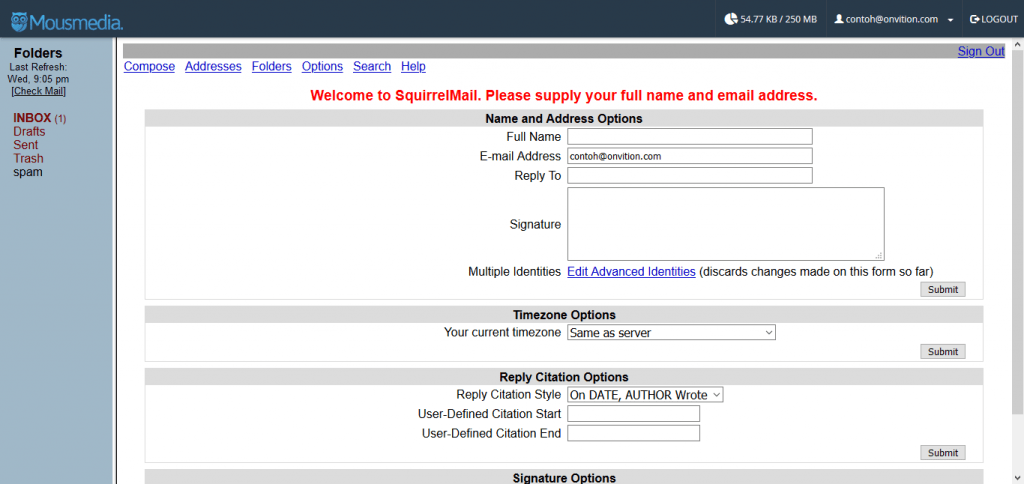Click the User-Defined Citation End field
This screenshot has height=484, width=1024.
click(x=633, y=434)
